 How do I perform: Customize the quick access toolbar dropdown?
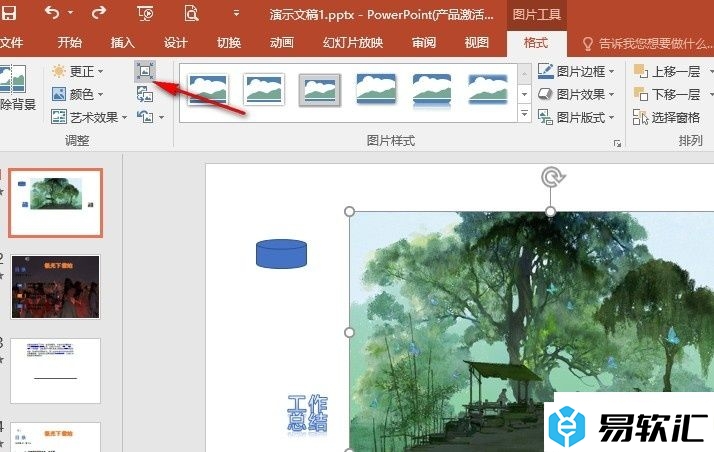click(236, 13)
